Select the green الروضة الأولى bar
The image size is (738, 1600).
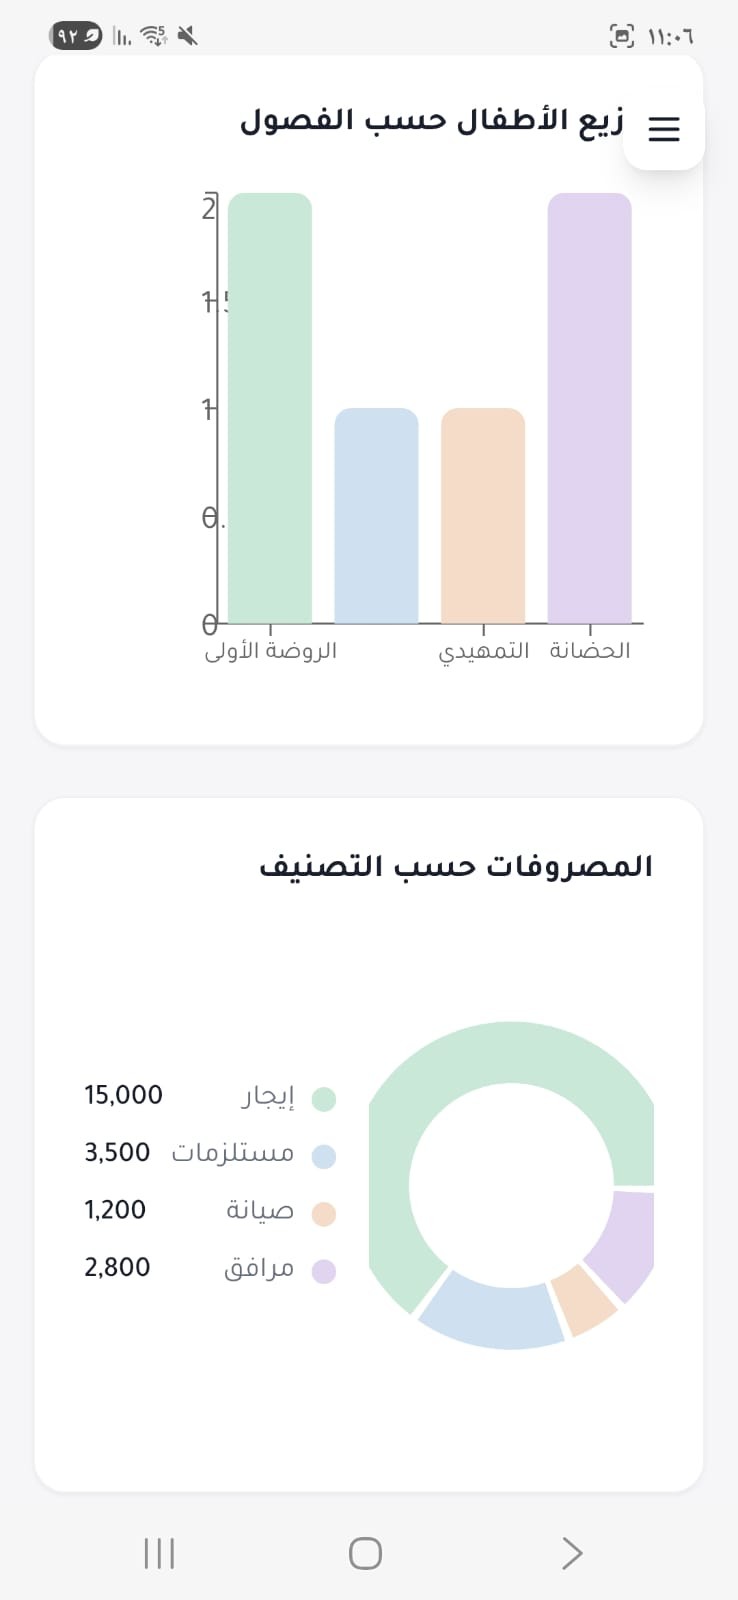click(270, 408)
